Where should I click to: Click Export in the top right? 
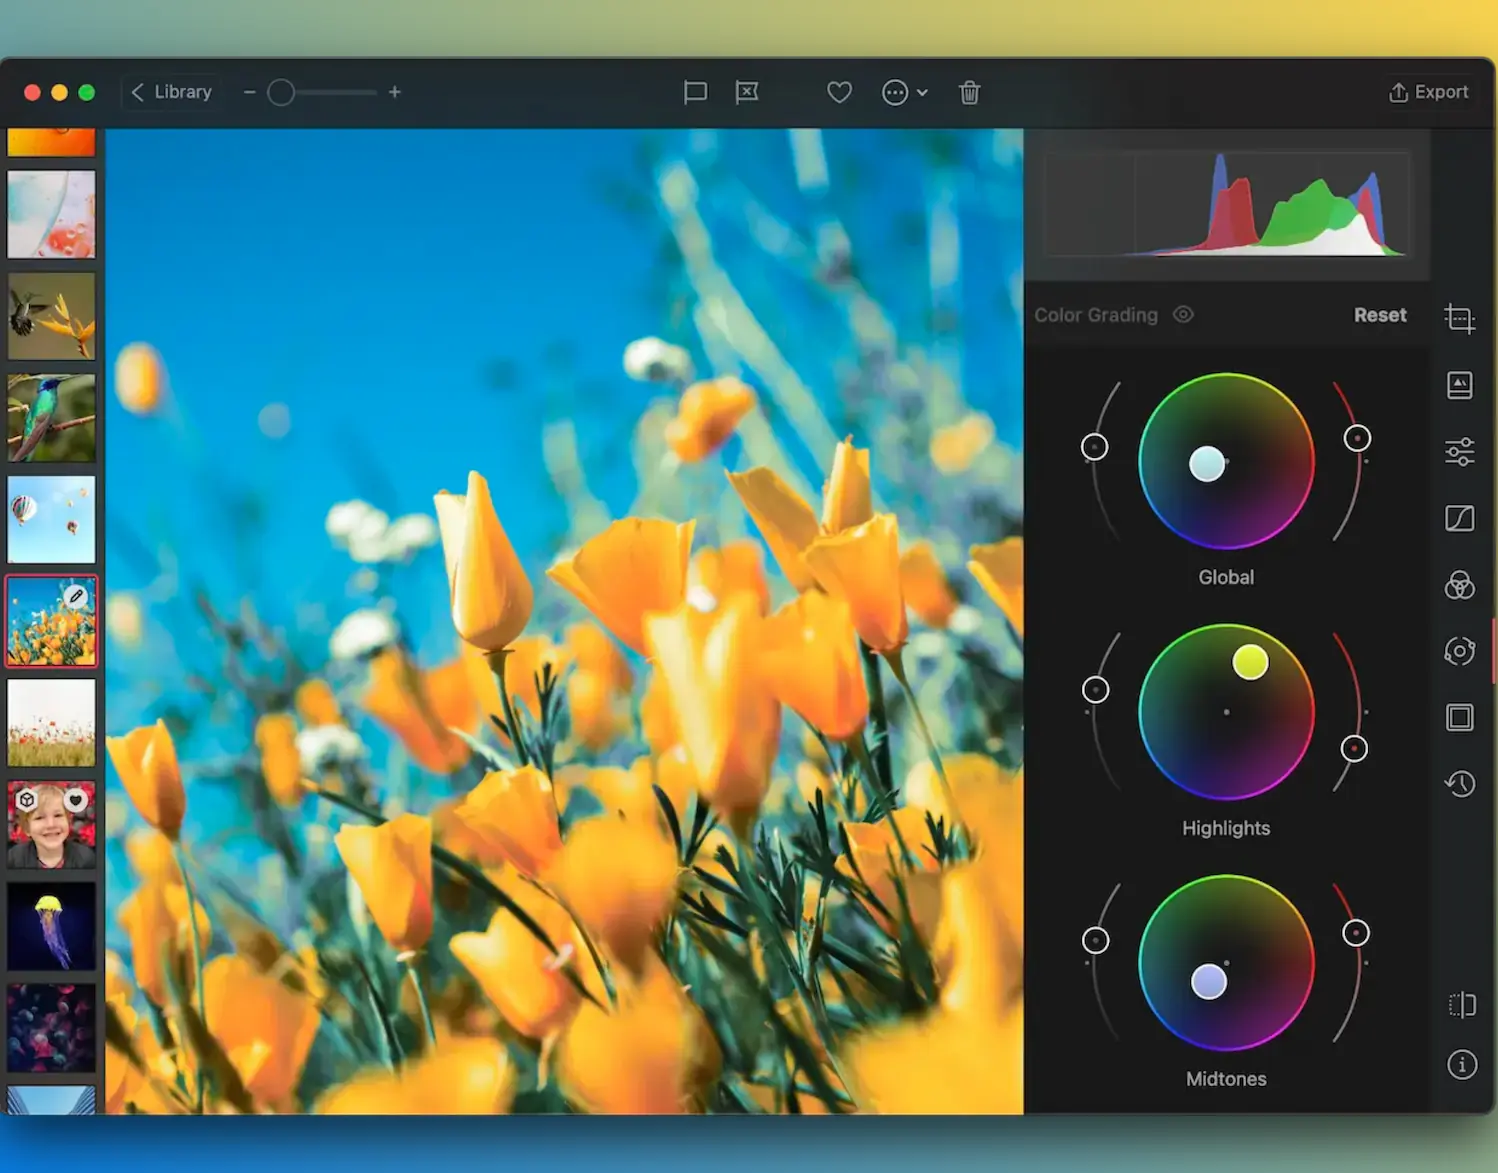[1428, 92]
